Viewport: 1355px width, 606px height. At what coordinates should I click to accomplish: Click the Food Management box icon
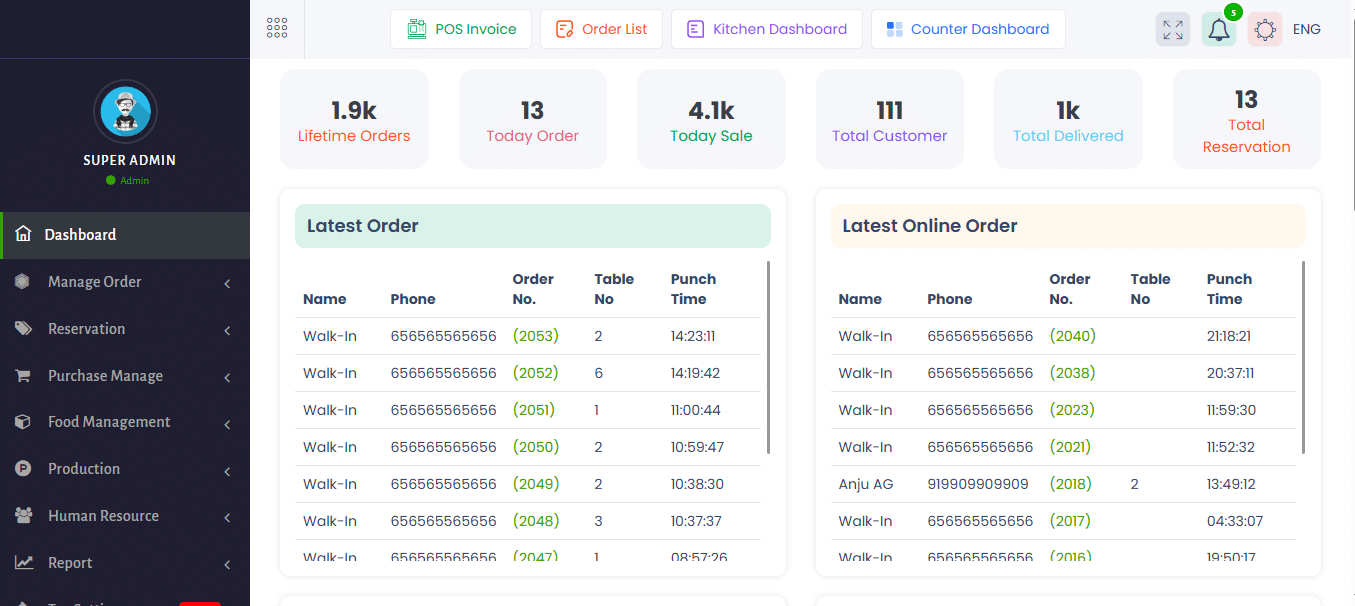point(22,422)
